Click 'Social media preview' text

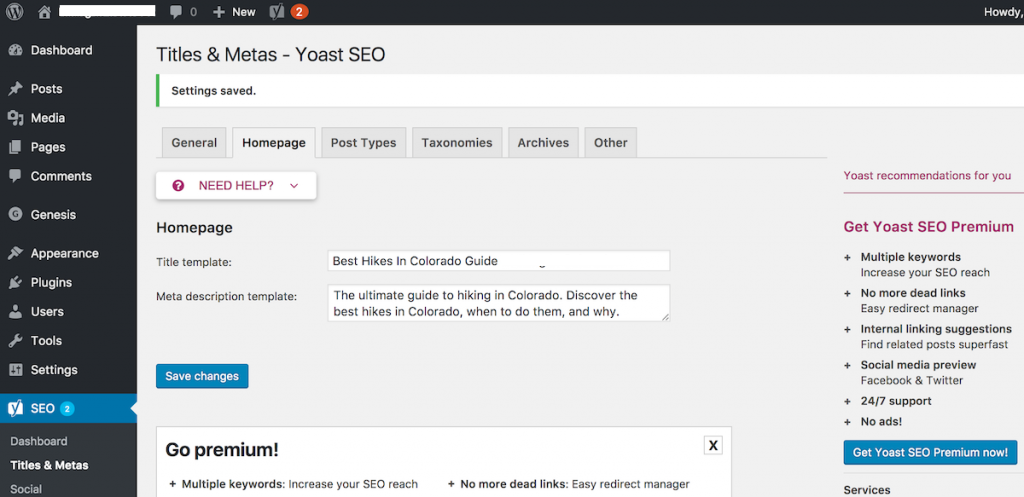click(918, 365)
